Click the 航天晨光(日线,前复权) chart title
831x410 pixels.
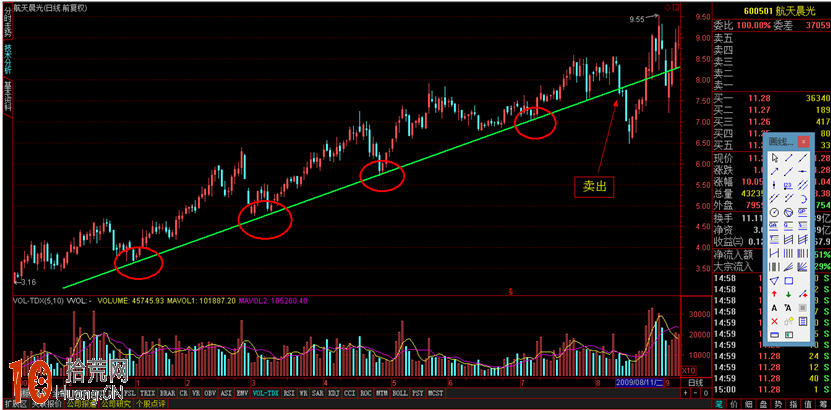coord(51,7)
